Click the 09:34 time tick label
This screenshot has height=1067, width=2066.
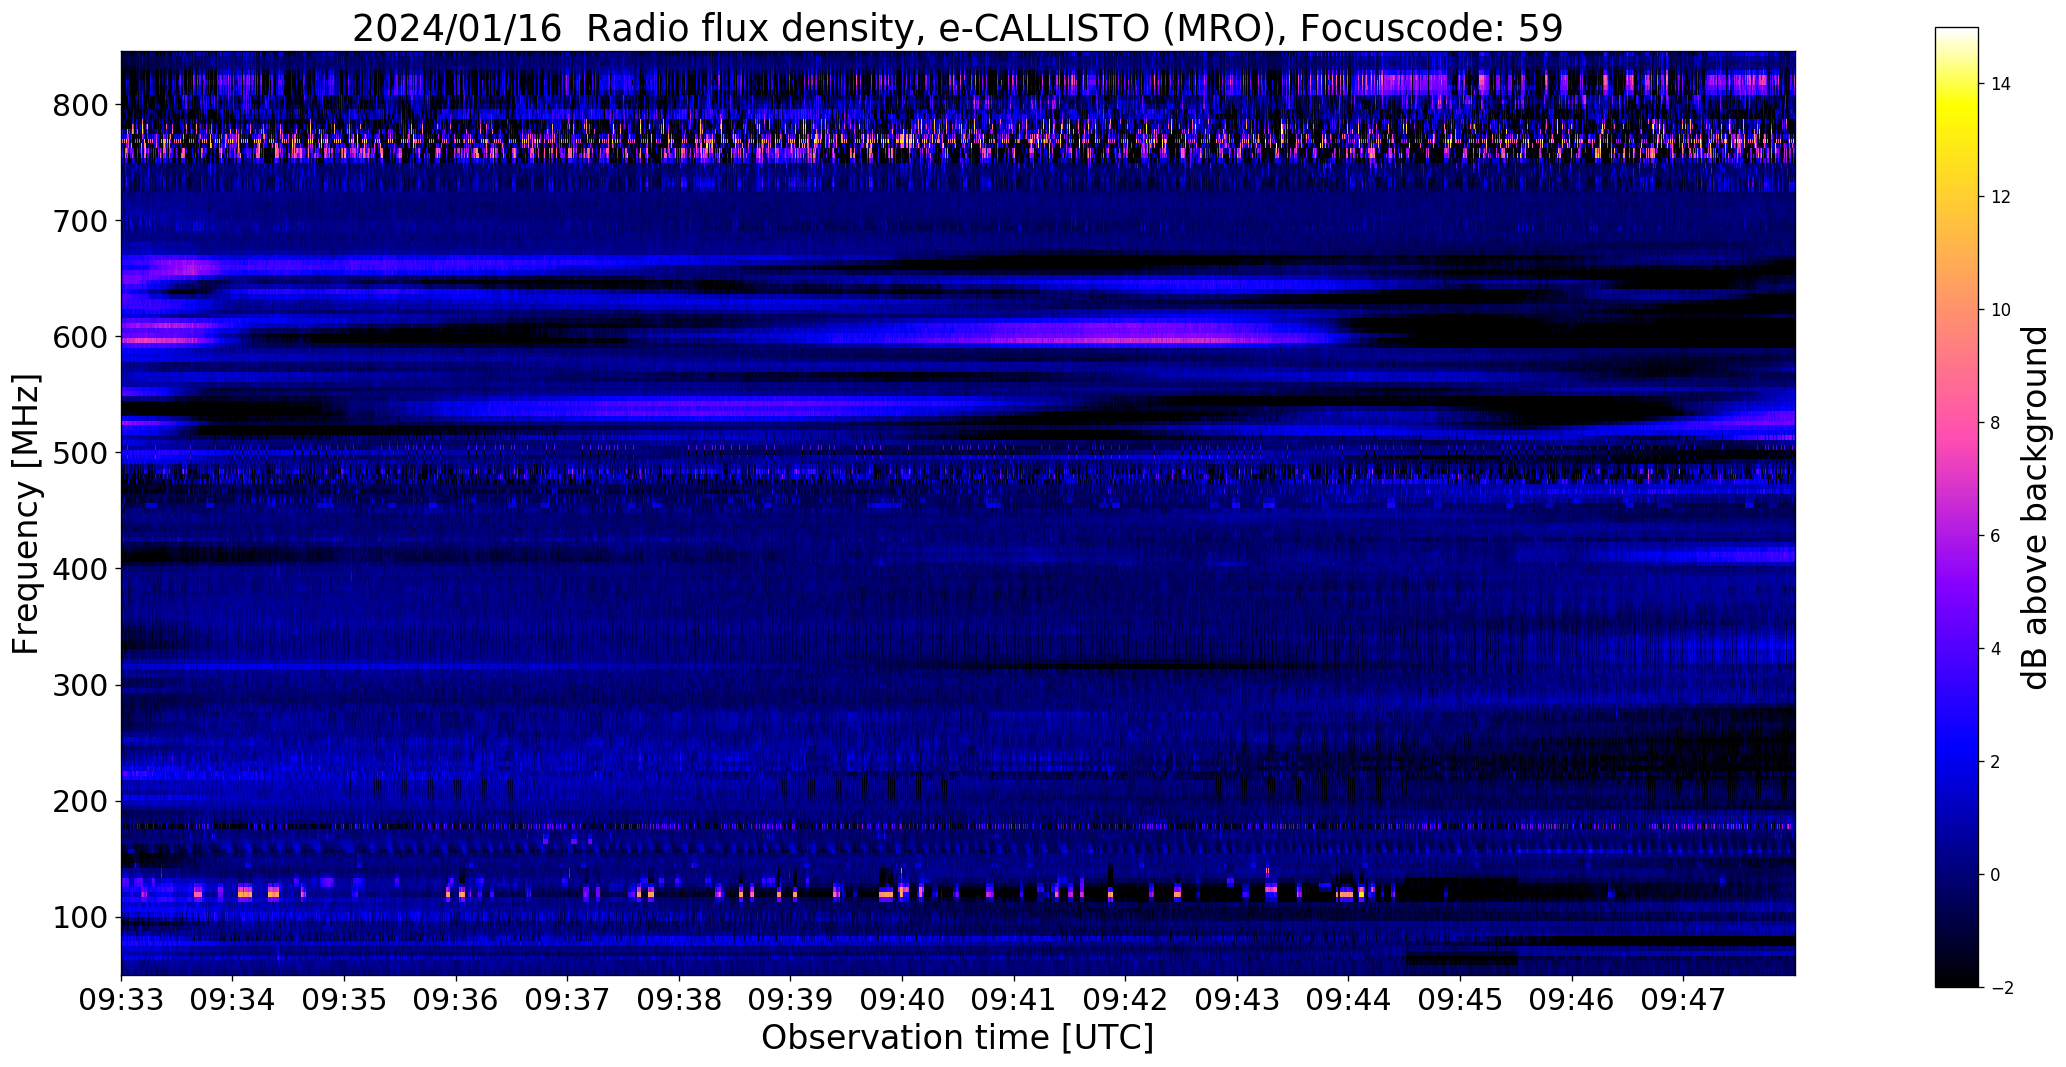[233, 1000]
